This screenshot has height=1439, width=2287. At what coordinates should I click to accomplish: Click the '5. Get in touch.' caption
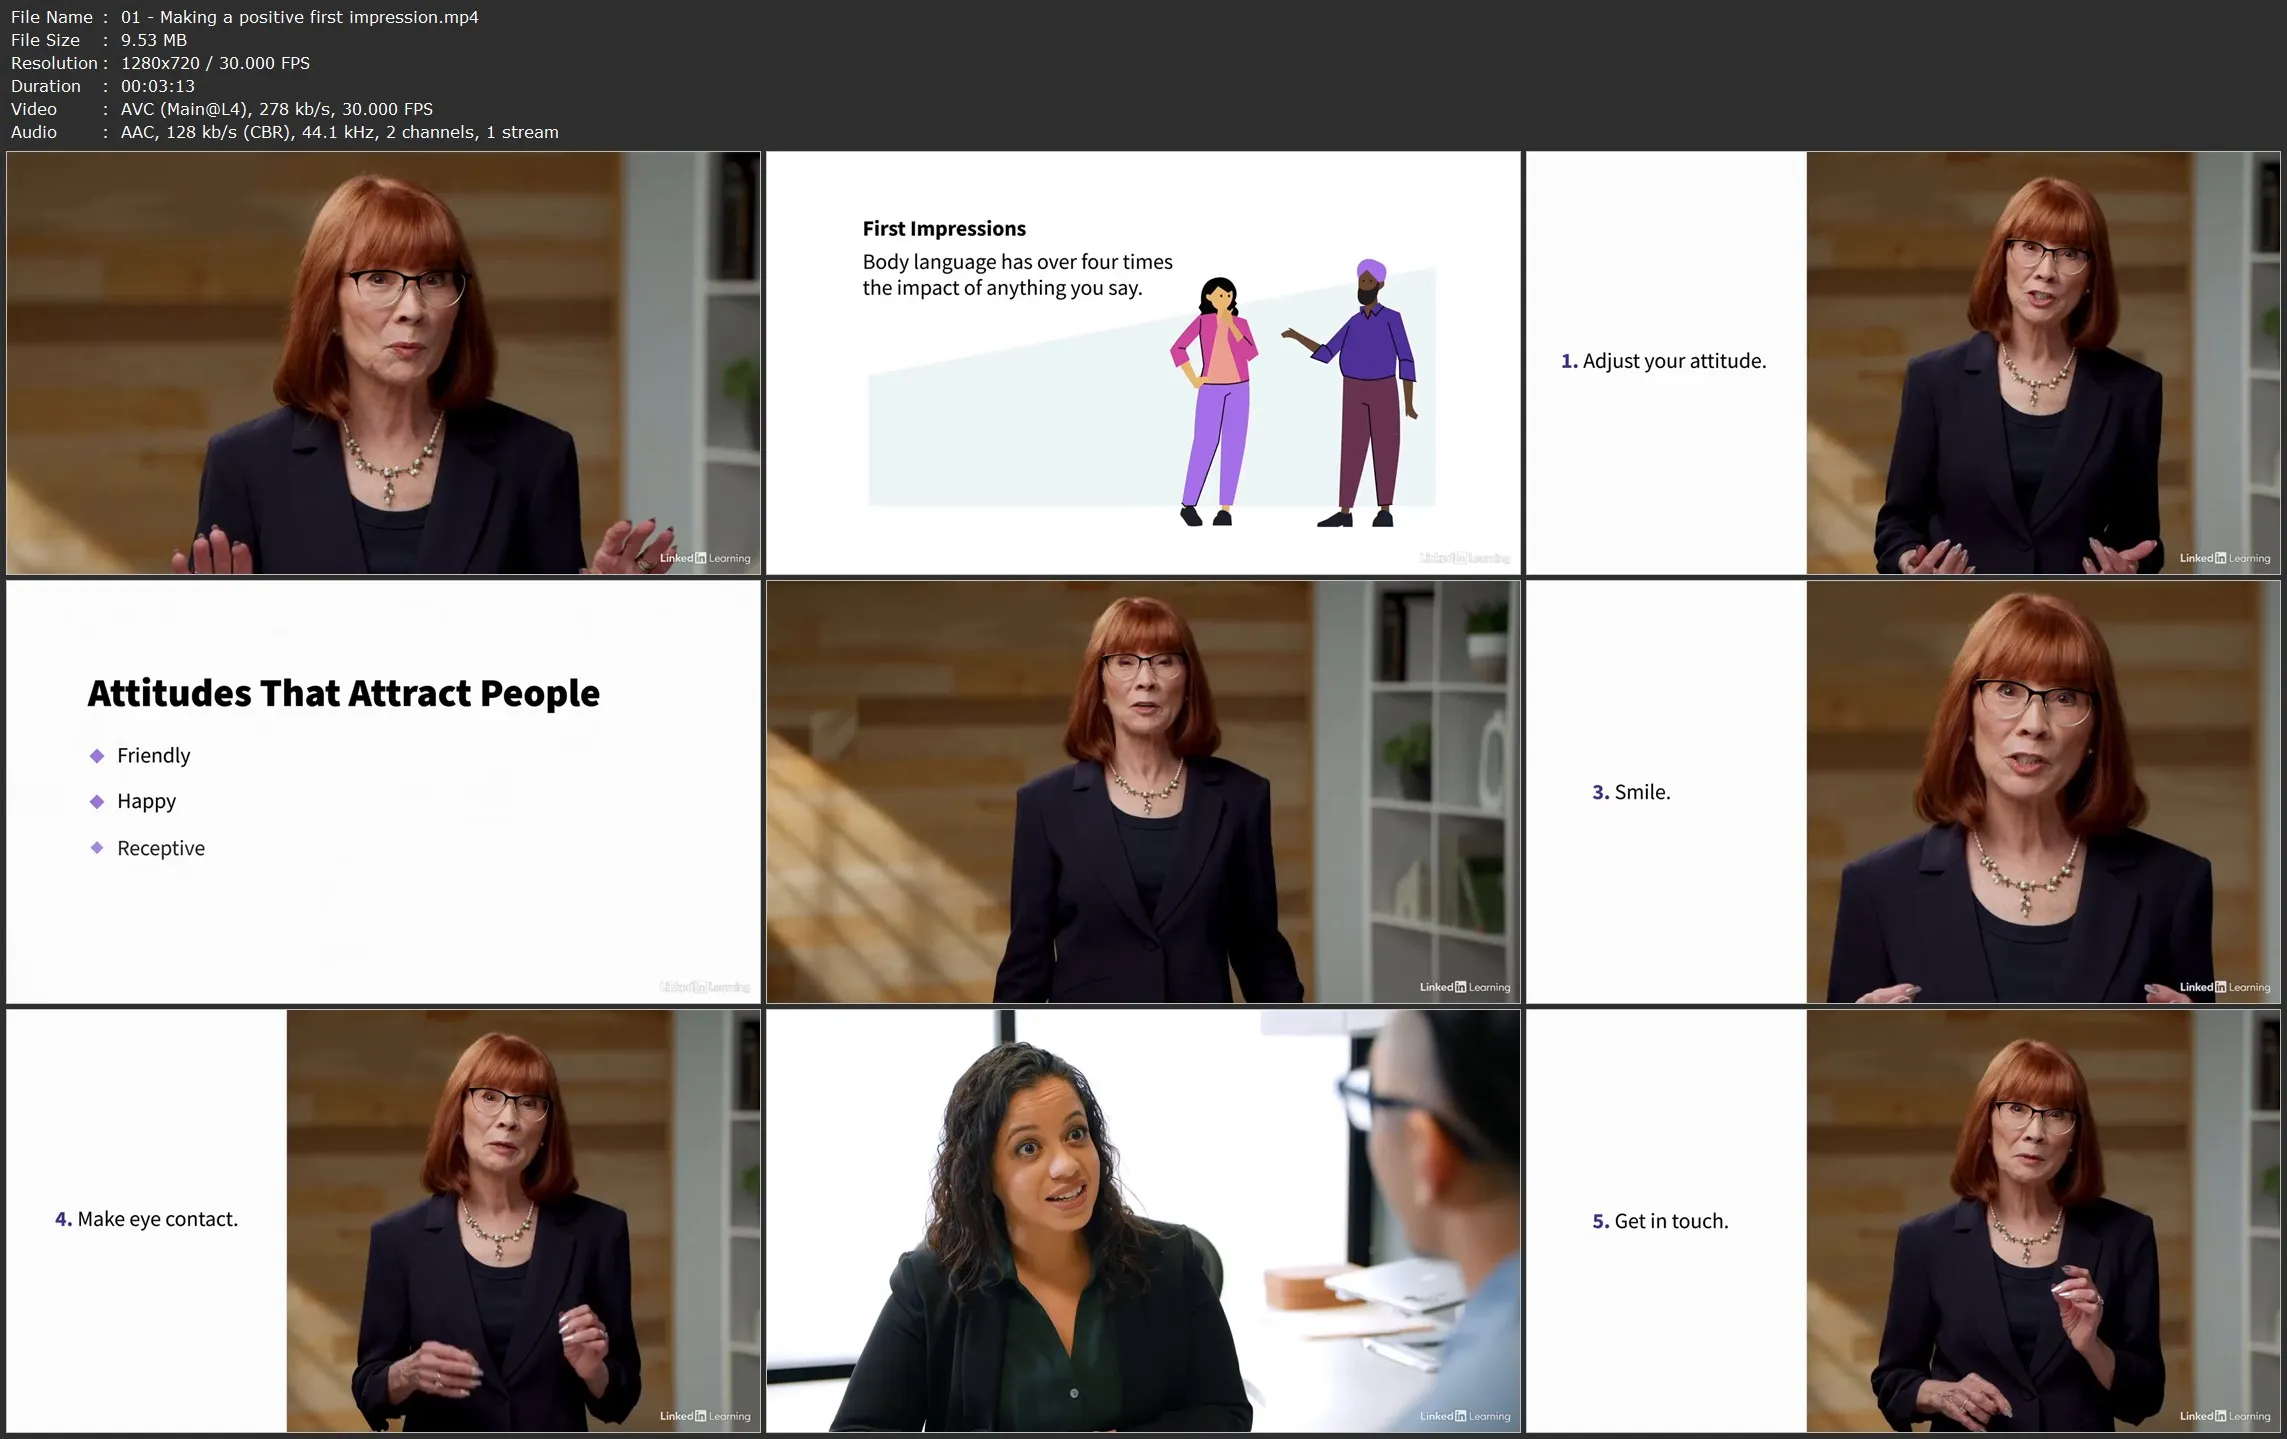pos(1660,1221)
